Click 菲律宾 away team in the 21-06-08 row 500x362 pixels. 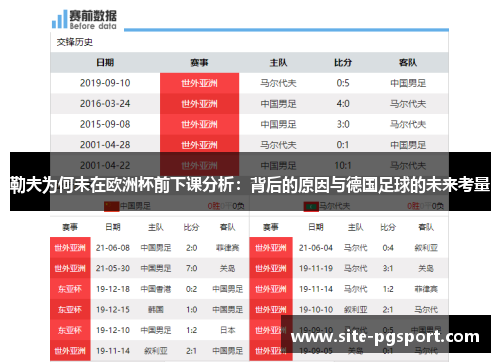[x=228, y=248]
